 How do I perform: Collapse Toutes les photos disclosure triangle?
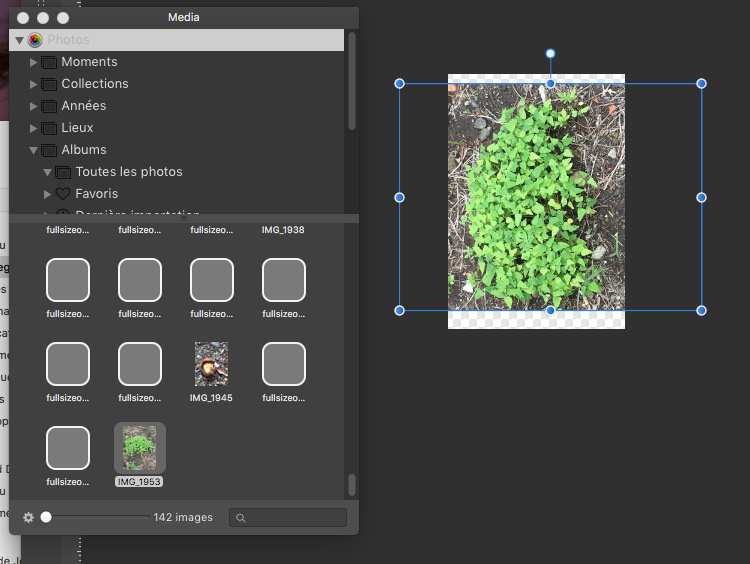tap(47, 172)
